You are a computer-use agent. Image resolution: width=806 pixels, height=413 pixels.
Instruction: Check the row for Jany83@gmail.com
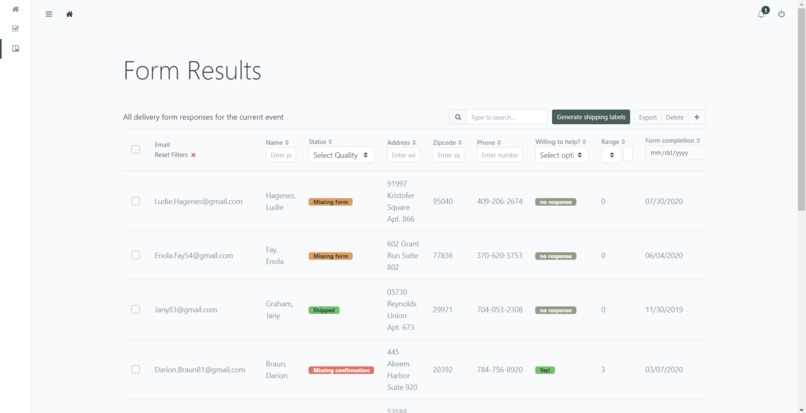point(135,310)
